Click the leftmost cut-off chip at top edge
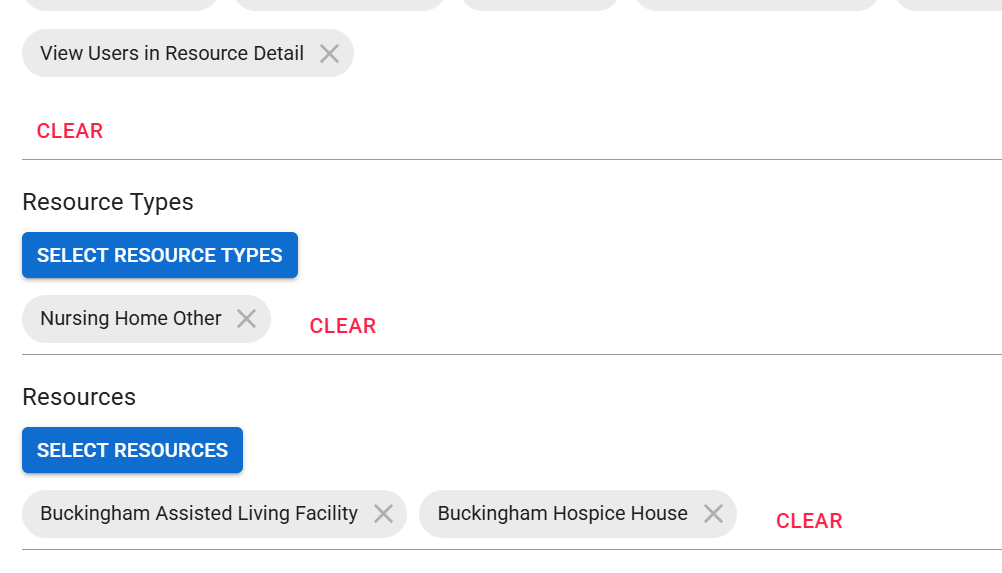Viewport: 1002px width, 573px height. click(120, 4)
